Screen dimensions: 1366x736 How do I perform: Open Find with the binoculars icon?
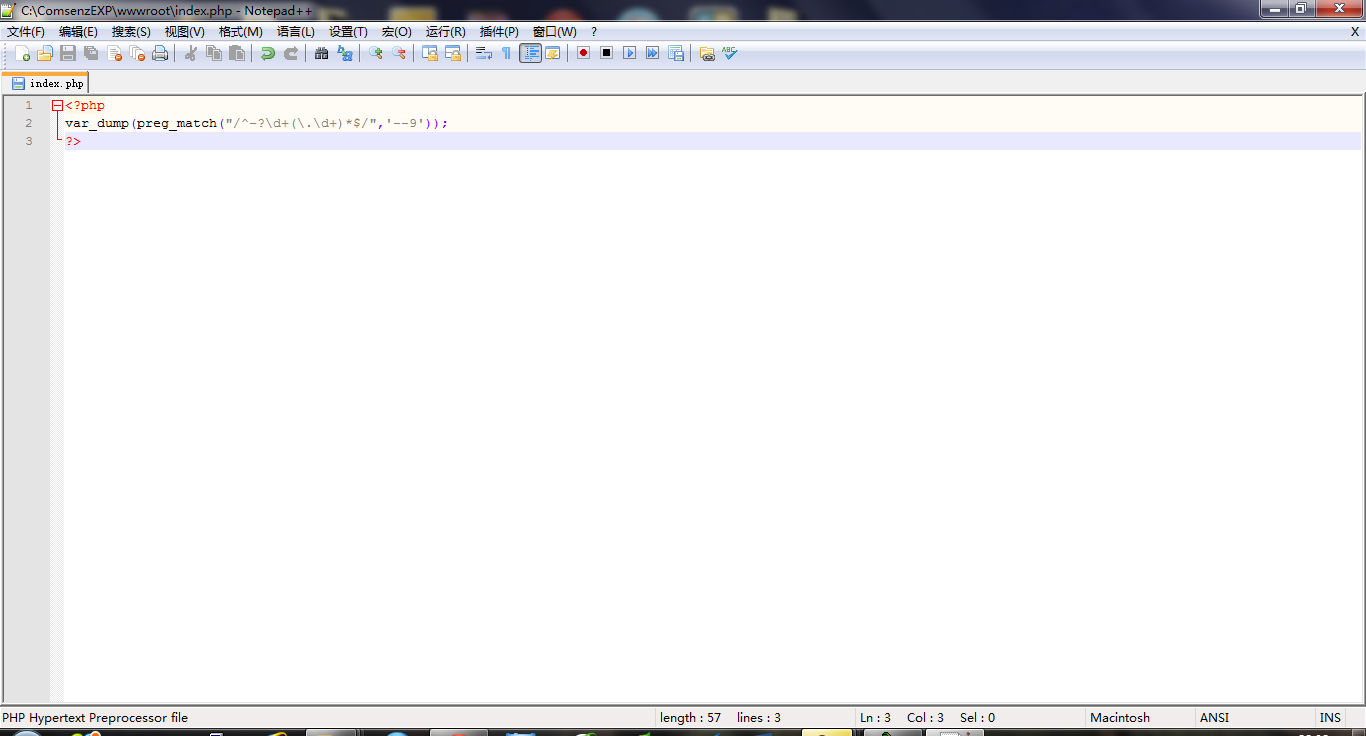pos(321,53)
